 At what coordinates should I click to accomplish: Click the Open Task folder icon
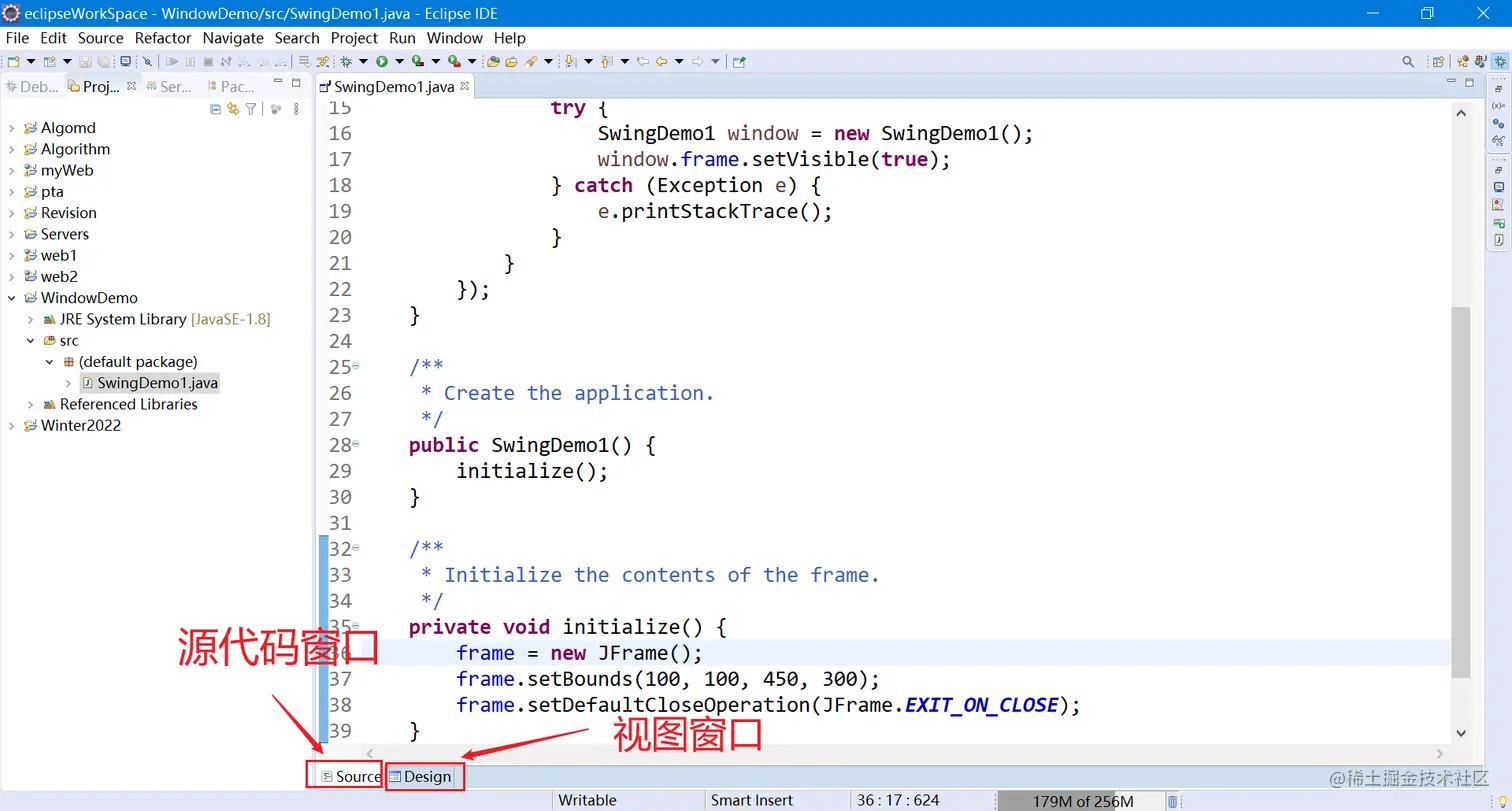click(x=511, y=61)
